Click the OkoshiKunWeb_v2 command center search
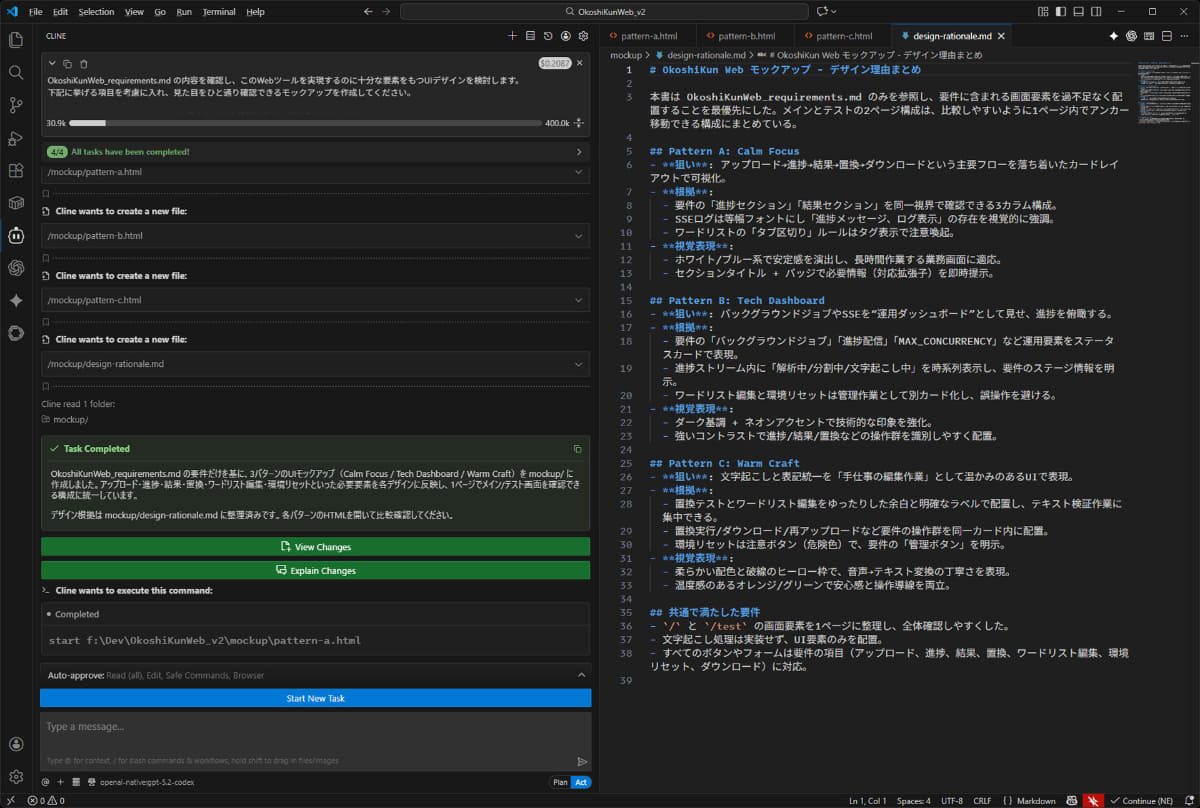1200x808 pixels. (x=604, y=12)
